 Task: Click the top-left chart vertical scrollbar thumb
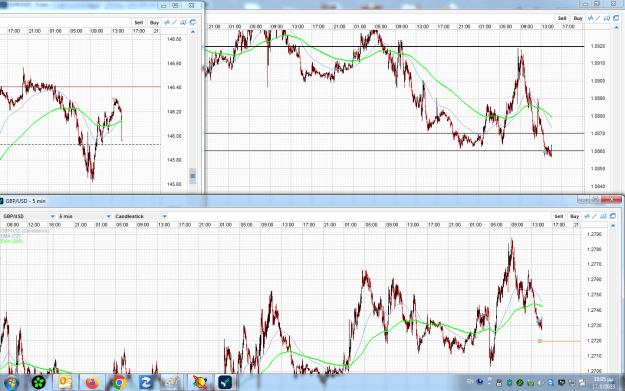[193, 176]
